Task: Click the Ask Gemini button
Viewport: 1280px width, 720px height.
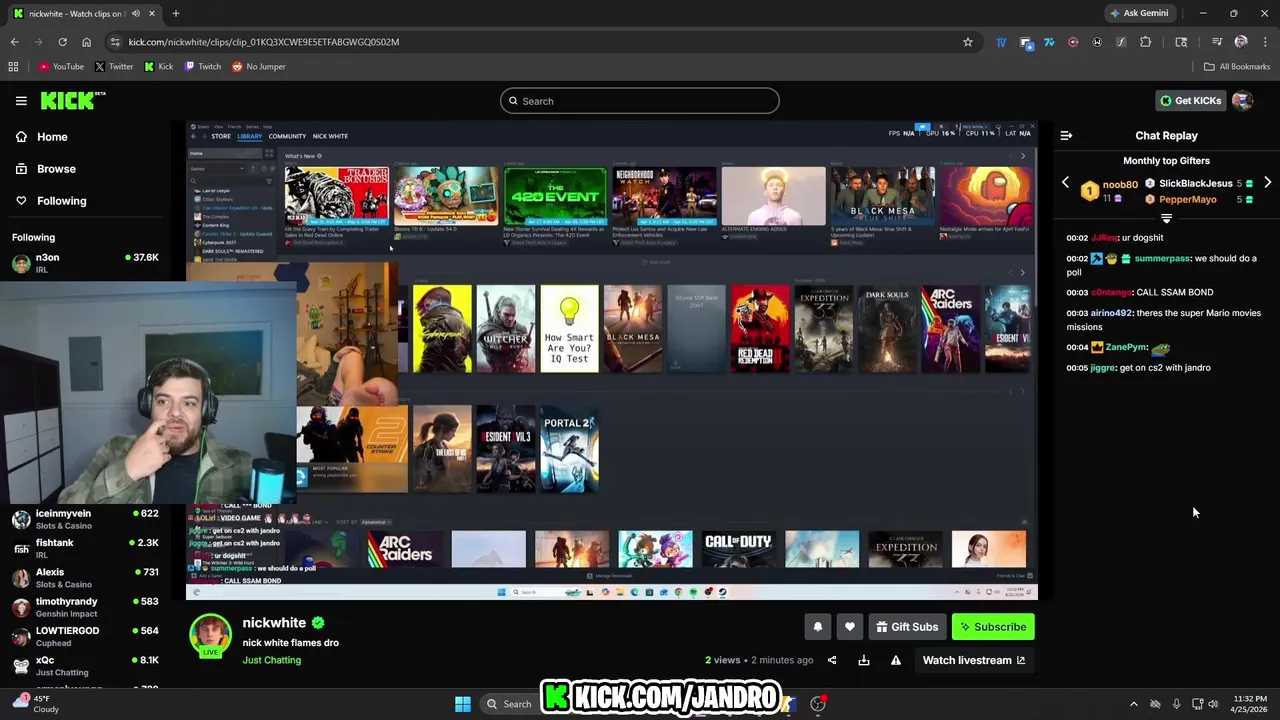Action: tap(1139, 13)
